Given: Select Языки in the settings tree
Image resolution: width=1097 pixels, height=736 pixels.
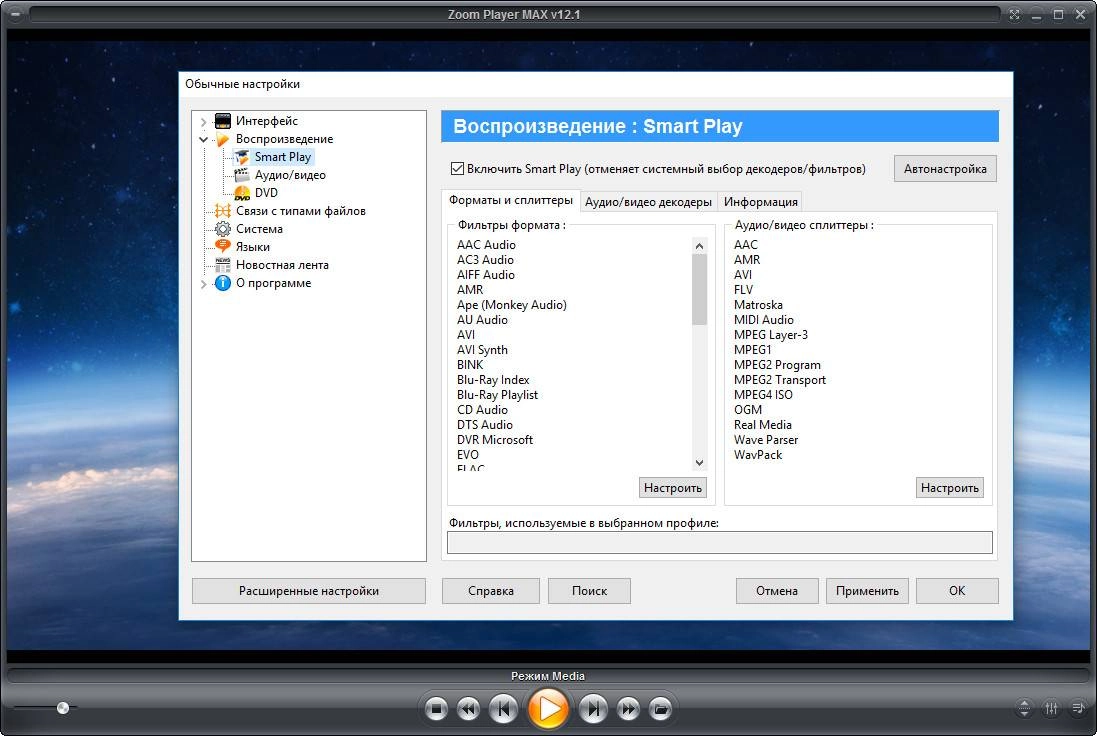Looking at the screenshot, I should tap(253, 247).
